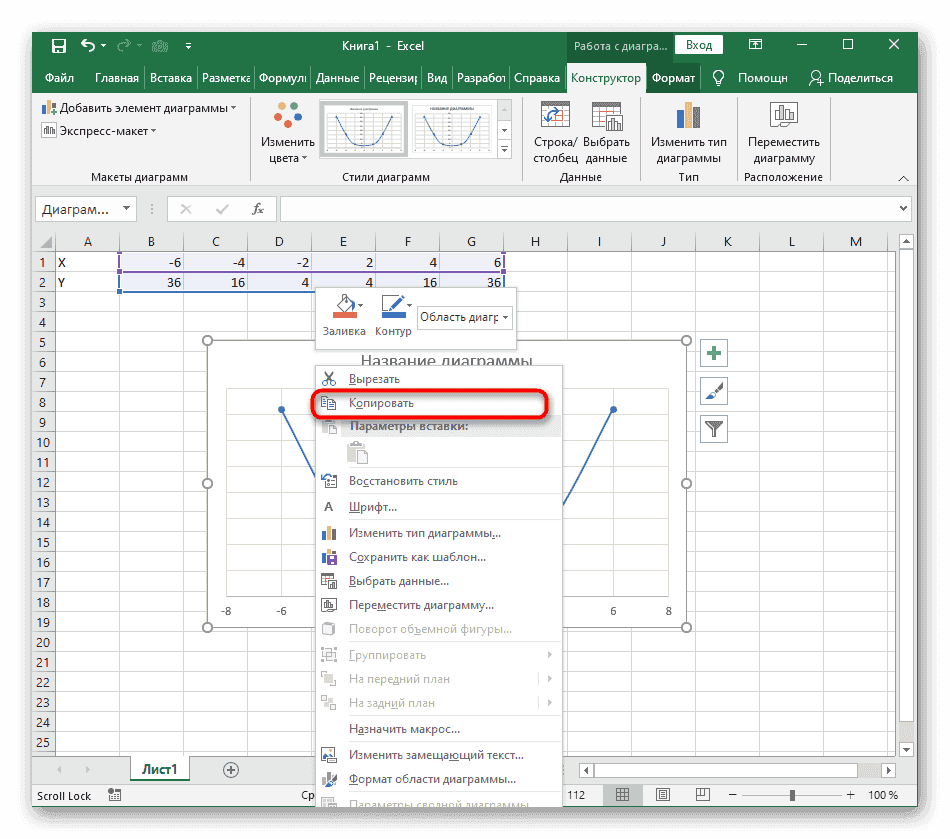Expand the Добавить элемент диаграммы dropdown
The image size is (950, 839).
140,108
